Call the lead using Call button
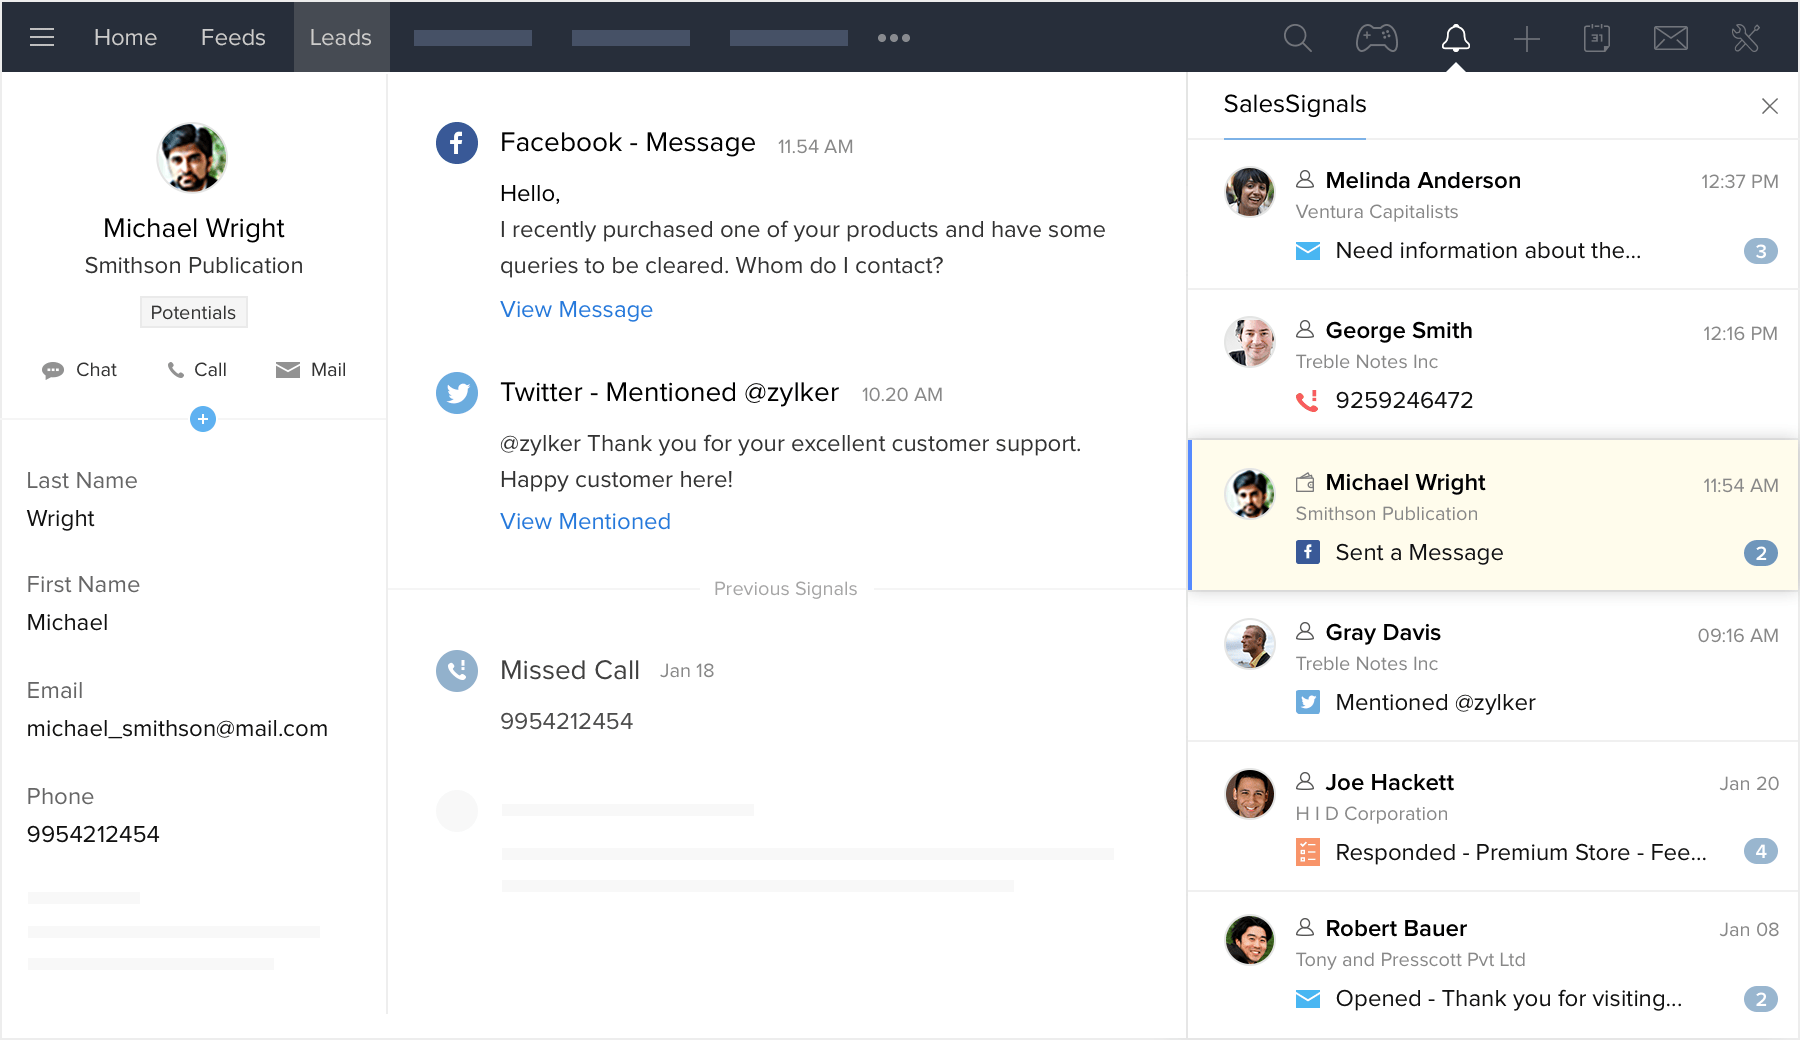The height and width of the screenshot is (1040, 1800). tap(197, 370)
